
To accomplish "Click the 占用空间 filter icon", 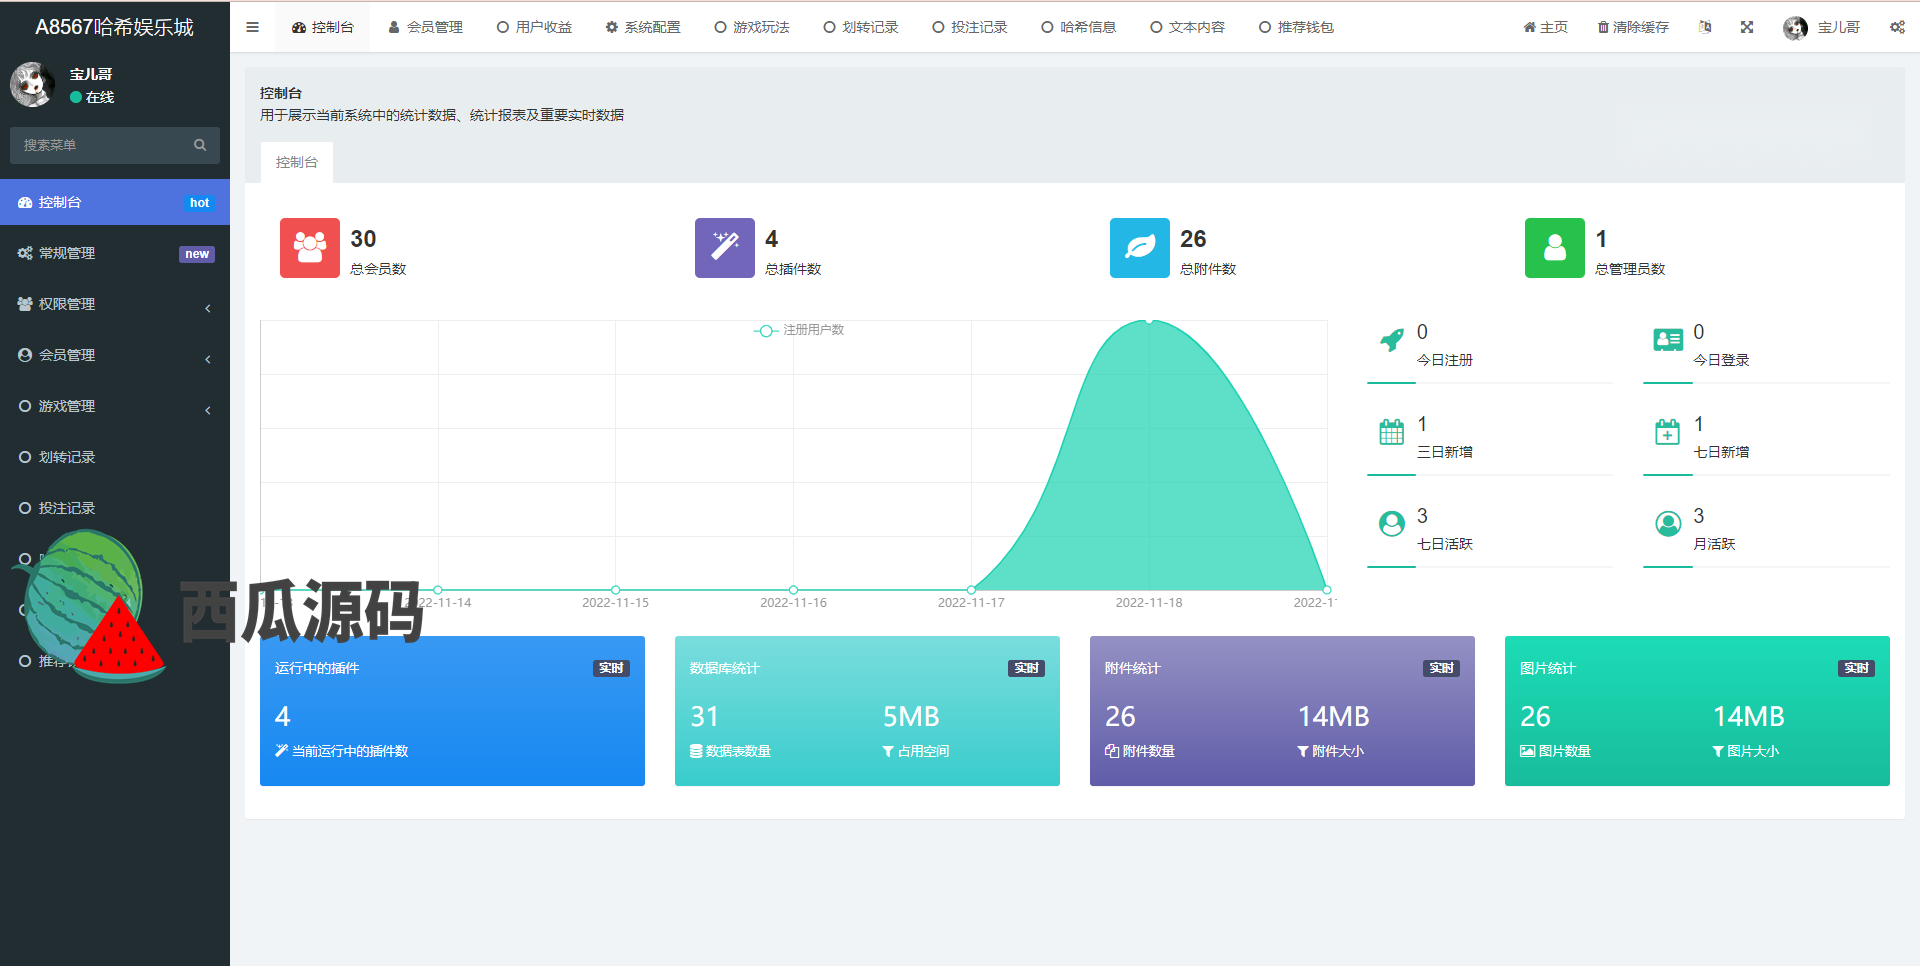I will [x=888, y=751].
